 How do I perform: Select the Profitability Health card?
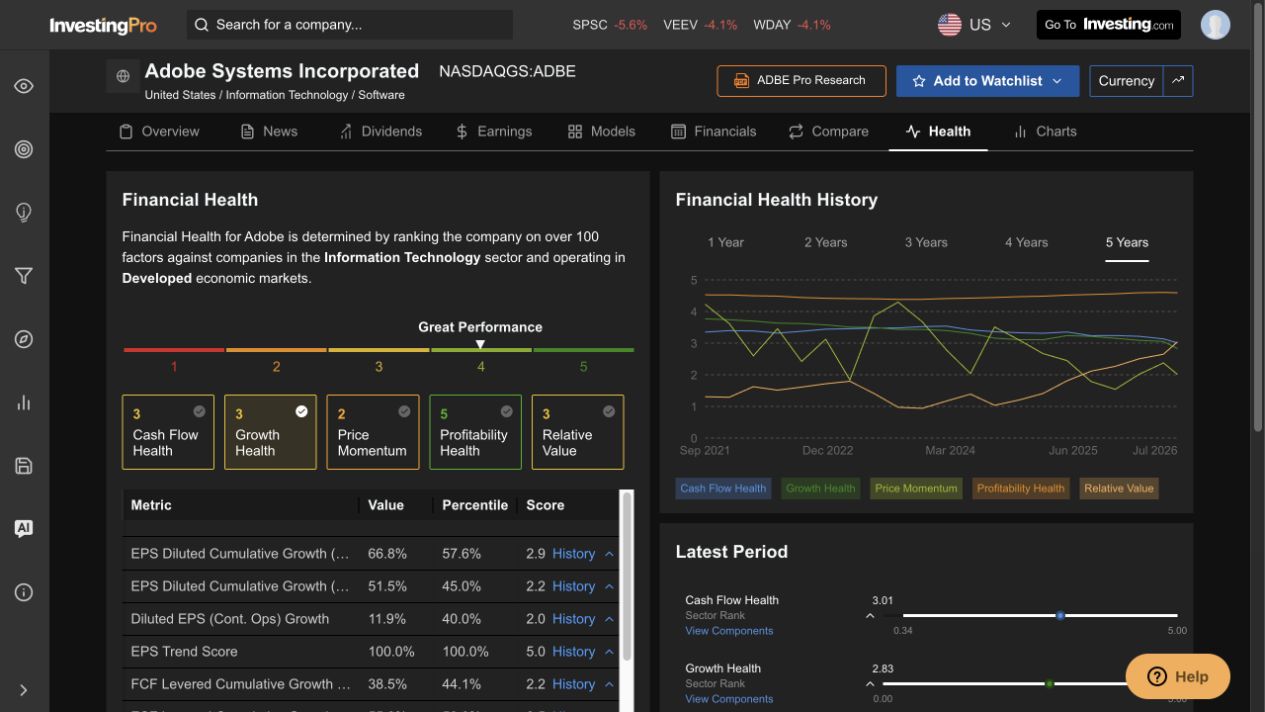(x=475, y=432)
